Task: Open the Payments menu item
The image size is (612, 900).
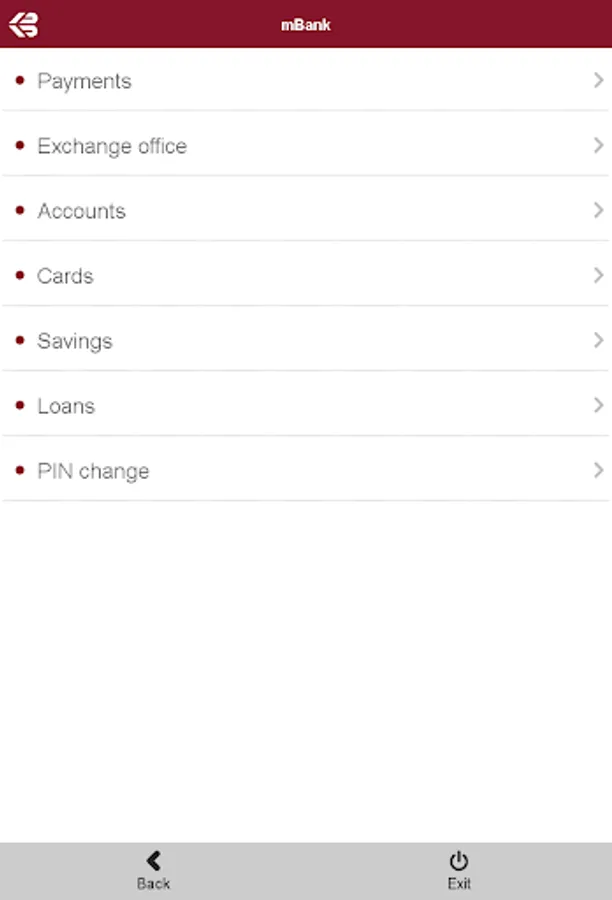Action: (306, 80)
